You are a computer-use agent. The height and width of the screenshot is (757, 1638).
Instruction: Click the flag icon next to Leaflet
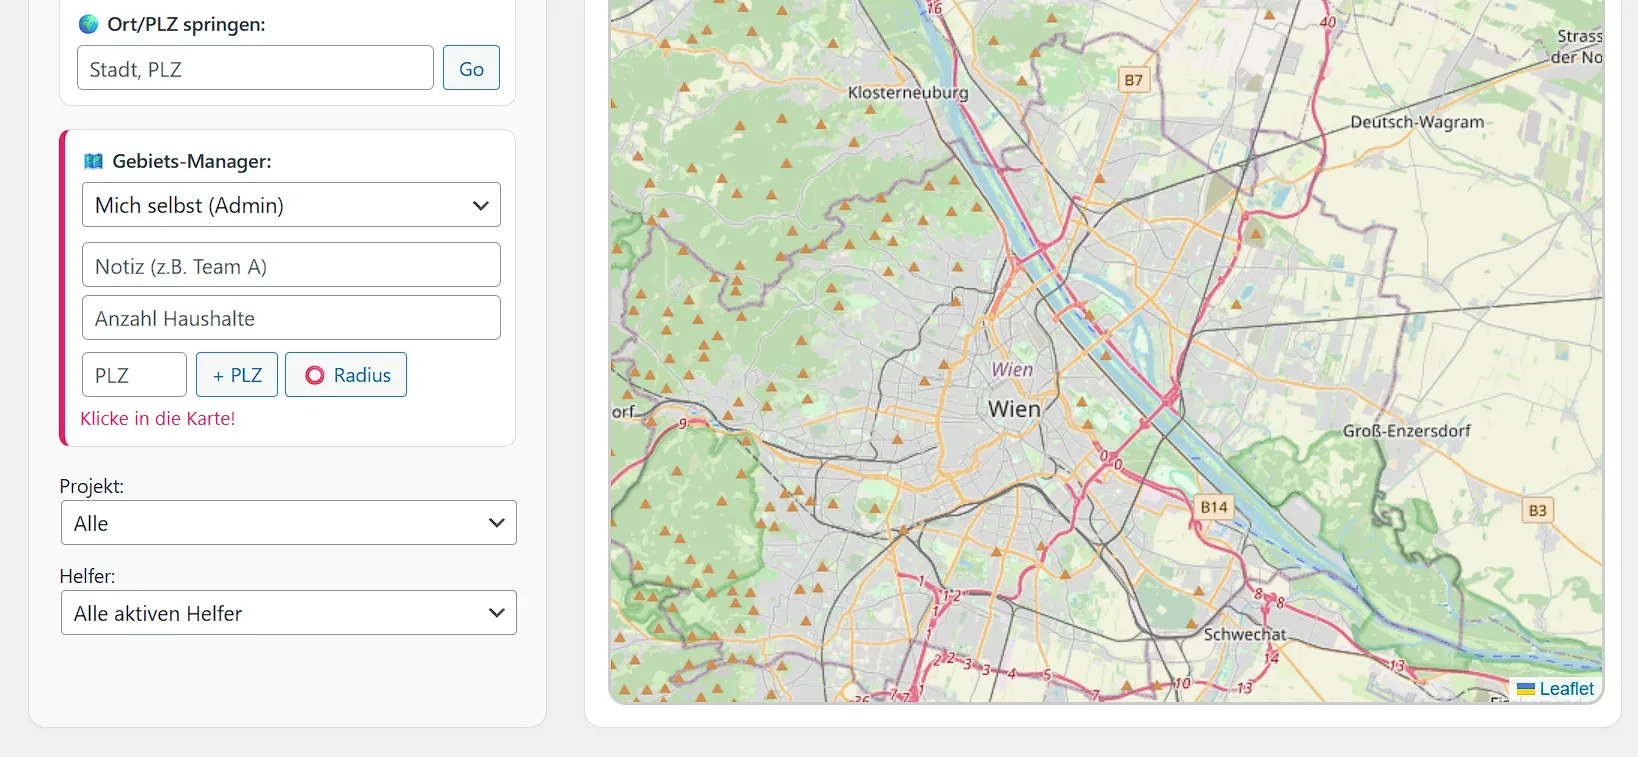(1526, 689)
